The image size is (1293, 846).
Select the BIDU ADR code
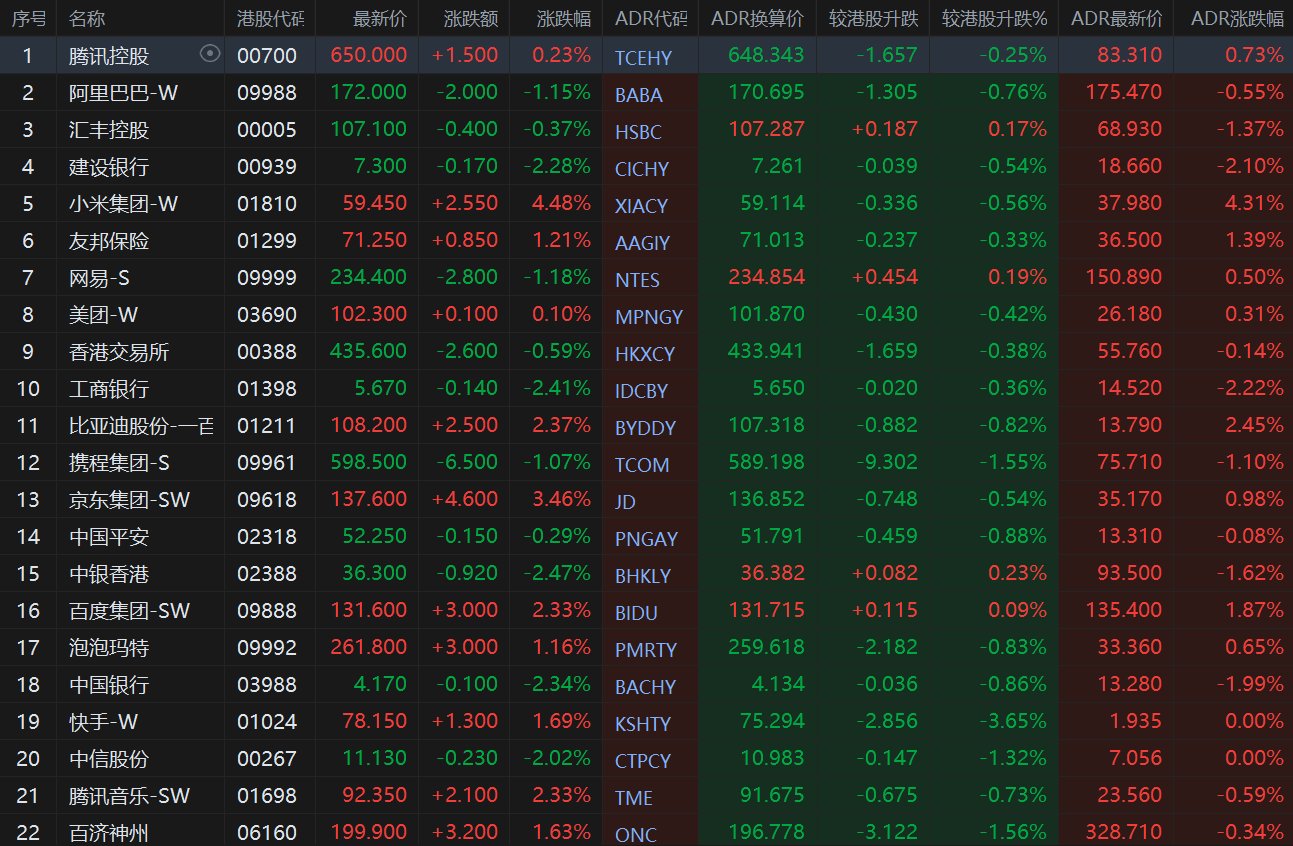coord(637,613)
